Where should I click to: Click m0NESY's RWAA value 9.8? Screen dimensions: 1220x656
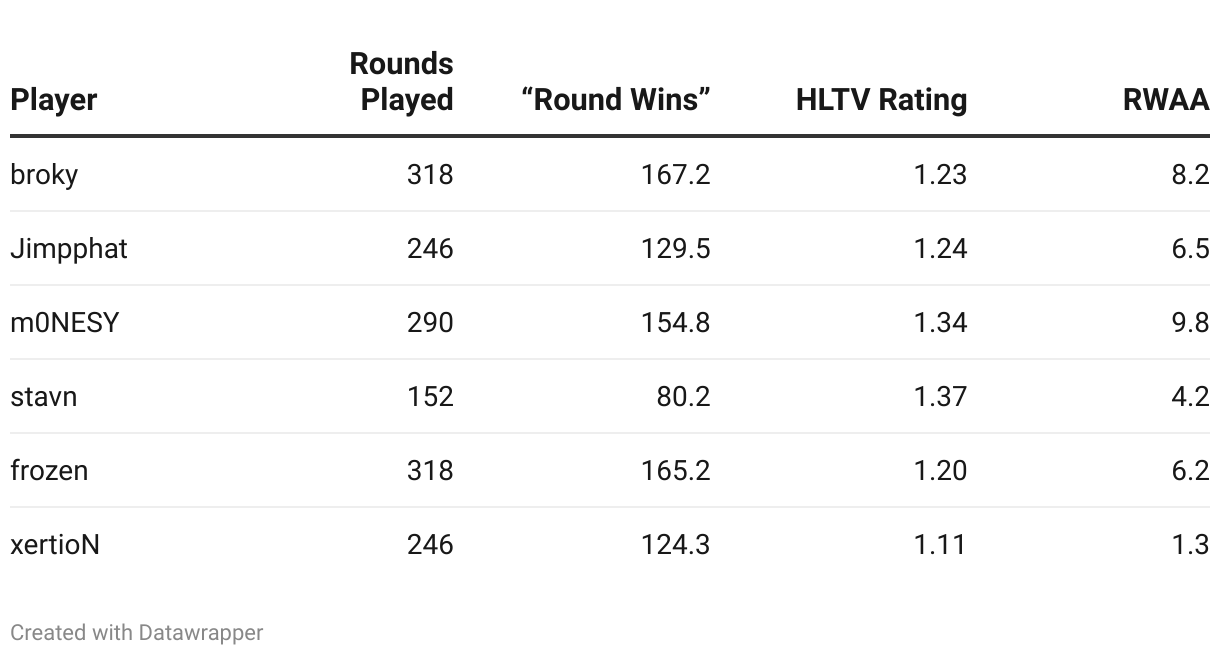coord(1190,322)
